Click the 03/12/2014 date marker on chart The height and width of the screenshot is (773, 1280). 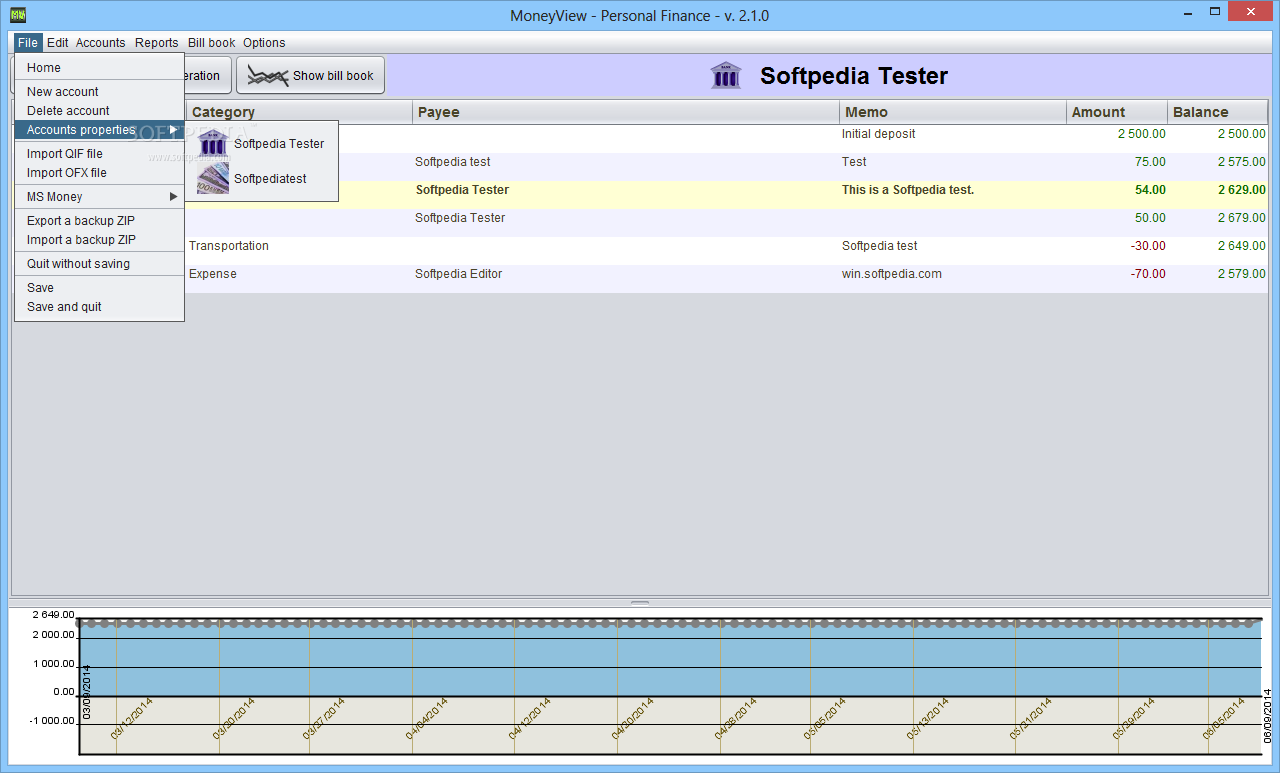coord(132,719)
